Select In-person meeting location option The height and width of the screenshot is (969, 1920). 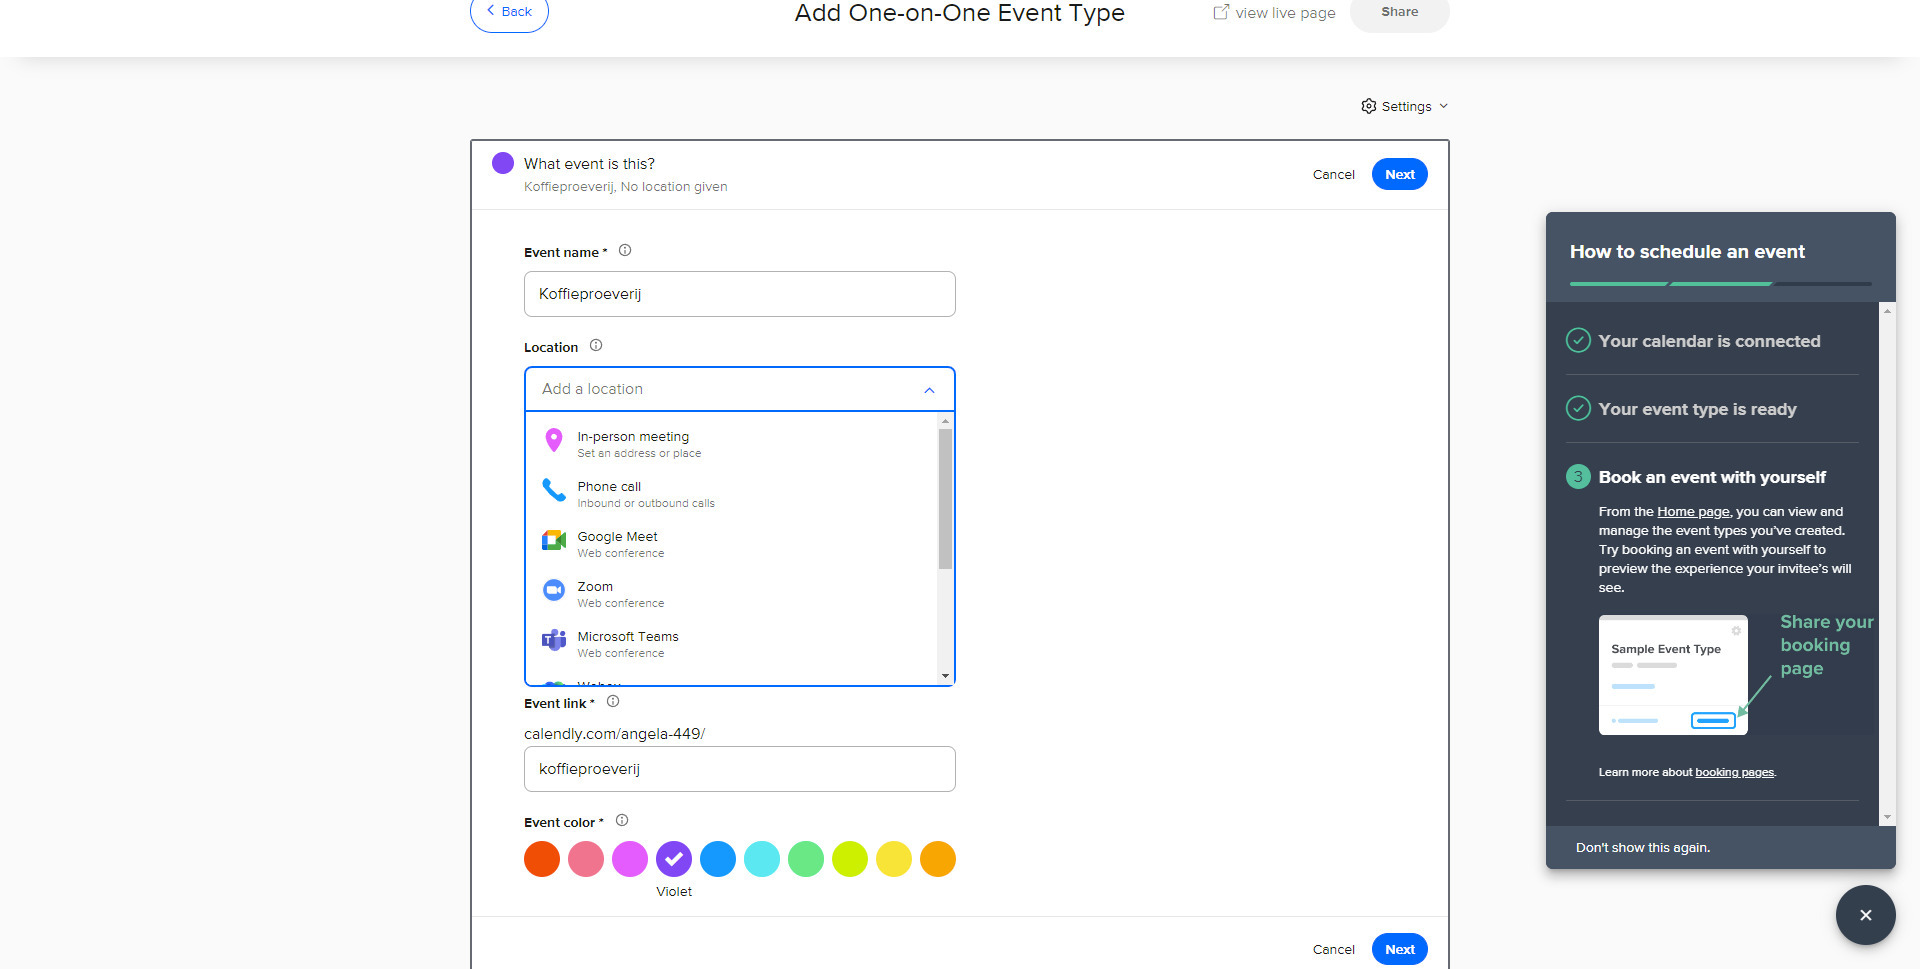click(x=732, y=444)
